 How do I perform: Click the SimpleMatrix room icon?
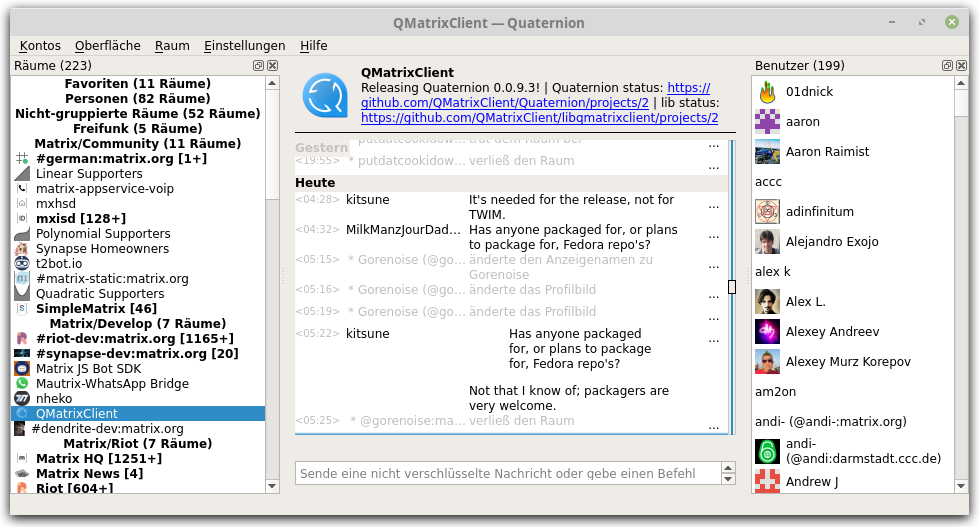[22, 308]
